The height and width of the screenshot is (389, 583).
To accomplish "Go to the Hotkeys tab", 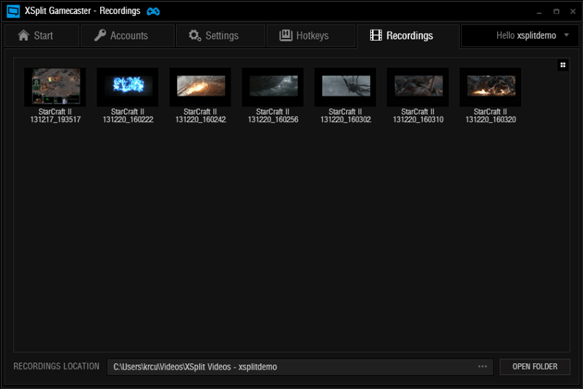I will pos(311,36).
